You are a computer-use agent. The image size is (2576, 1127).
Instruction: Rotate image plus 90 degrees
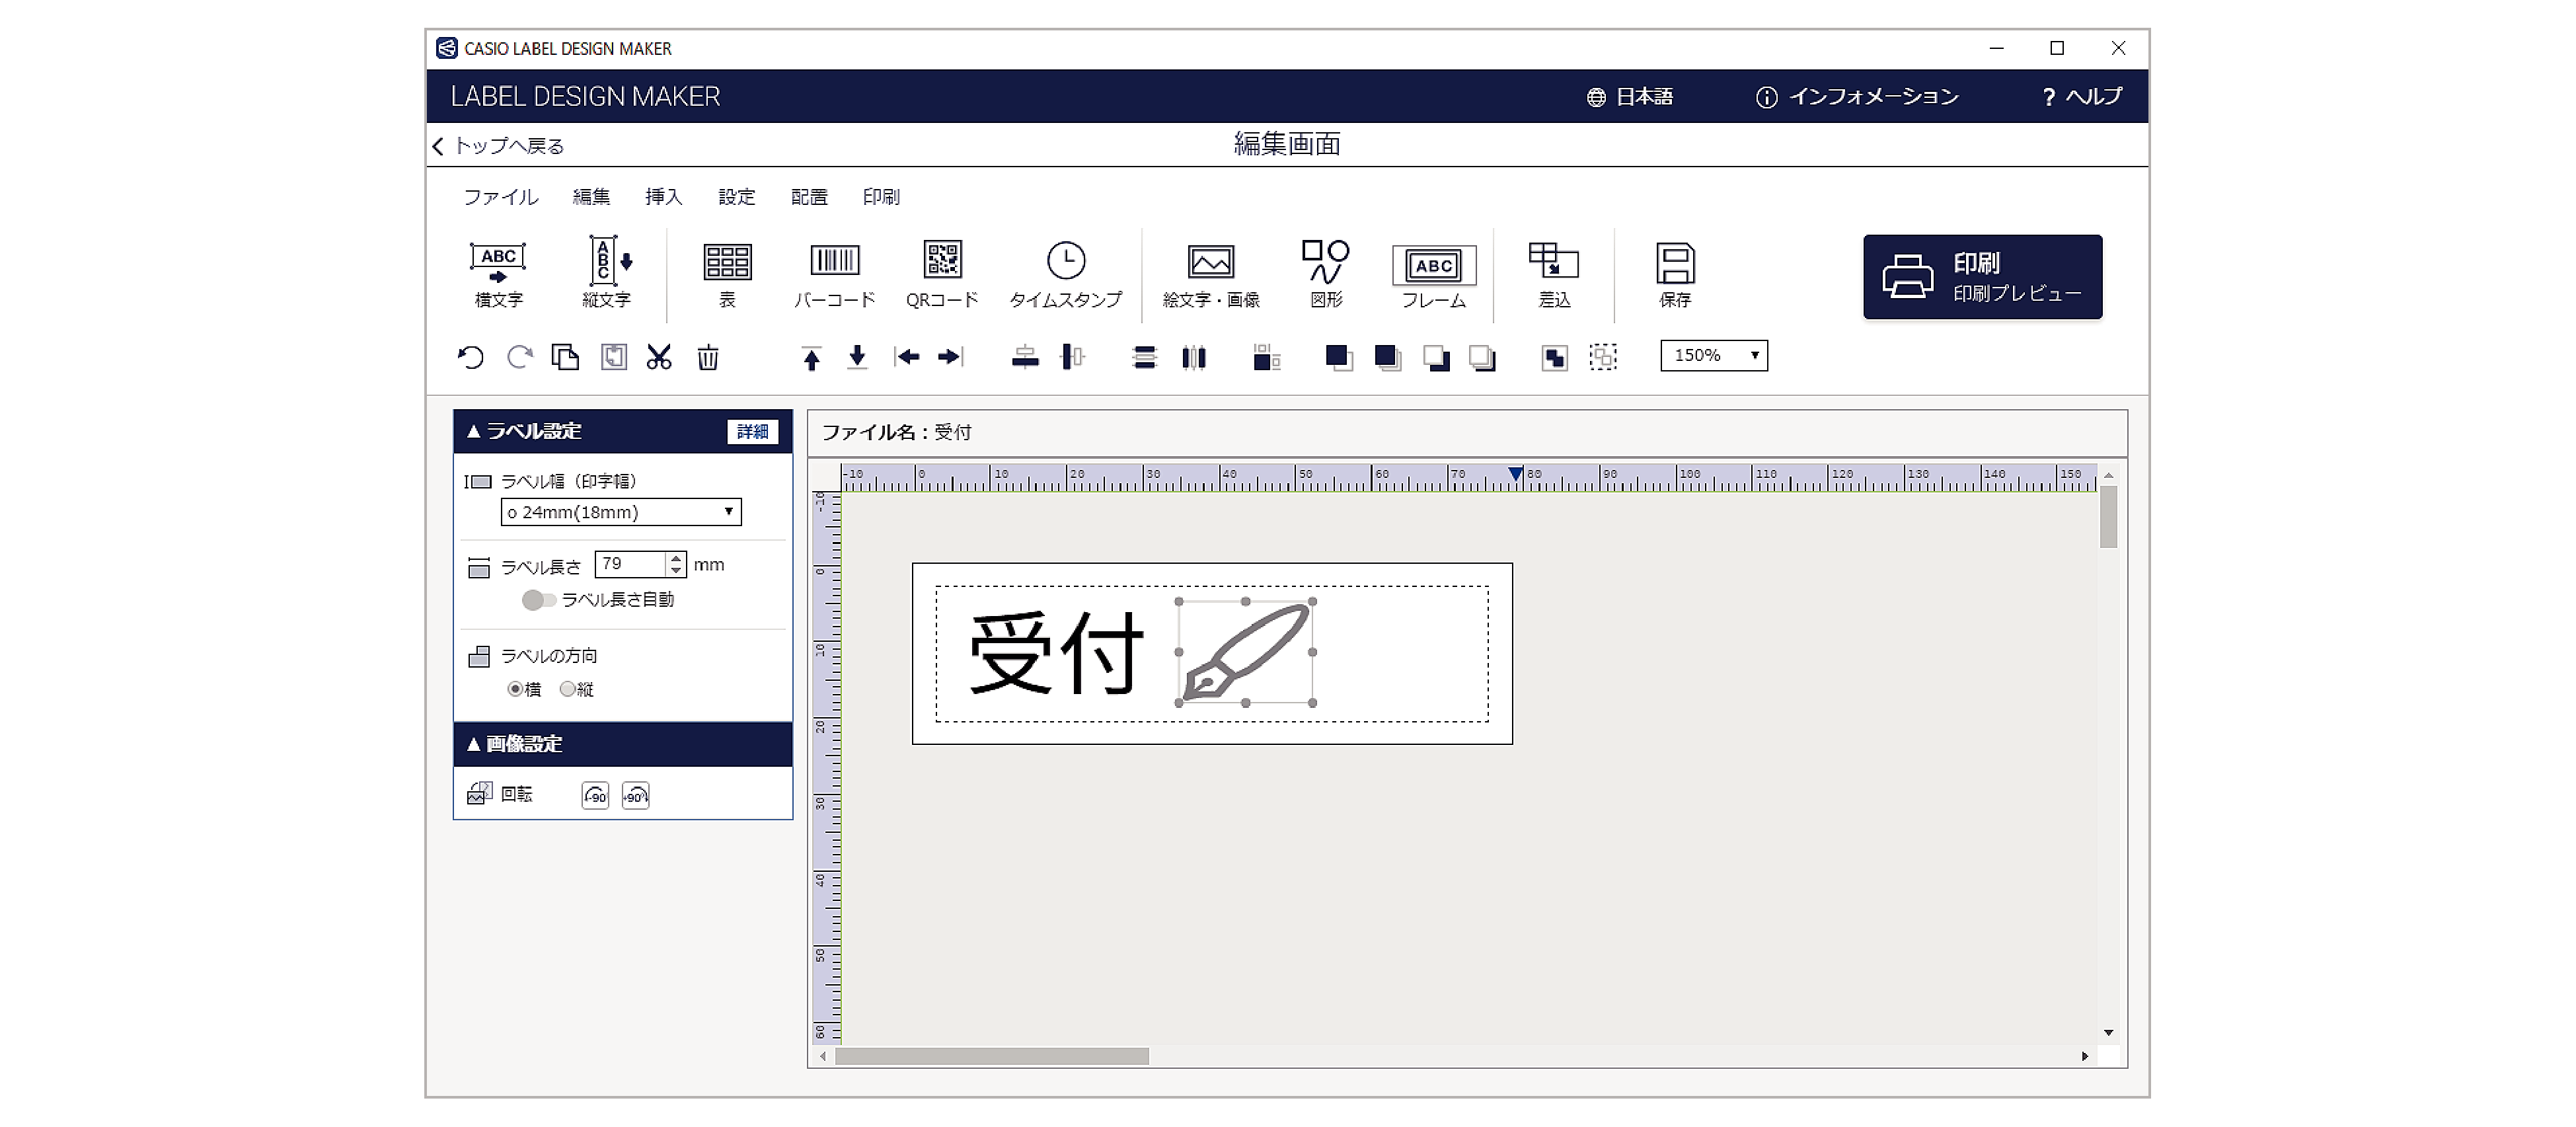pos(636,796)
